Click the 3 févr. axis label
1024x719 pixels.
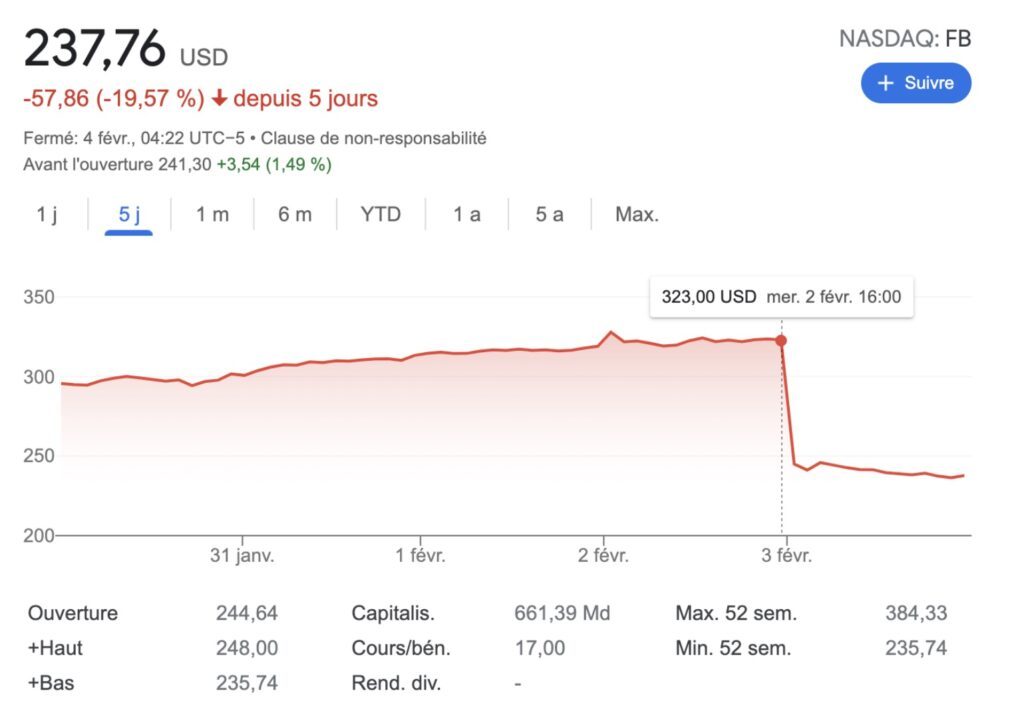coord(786,556)
